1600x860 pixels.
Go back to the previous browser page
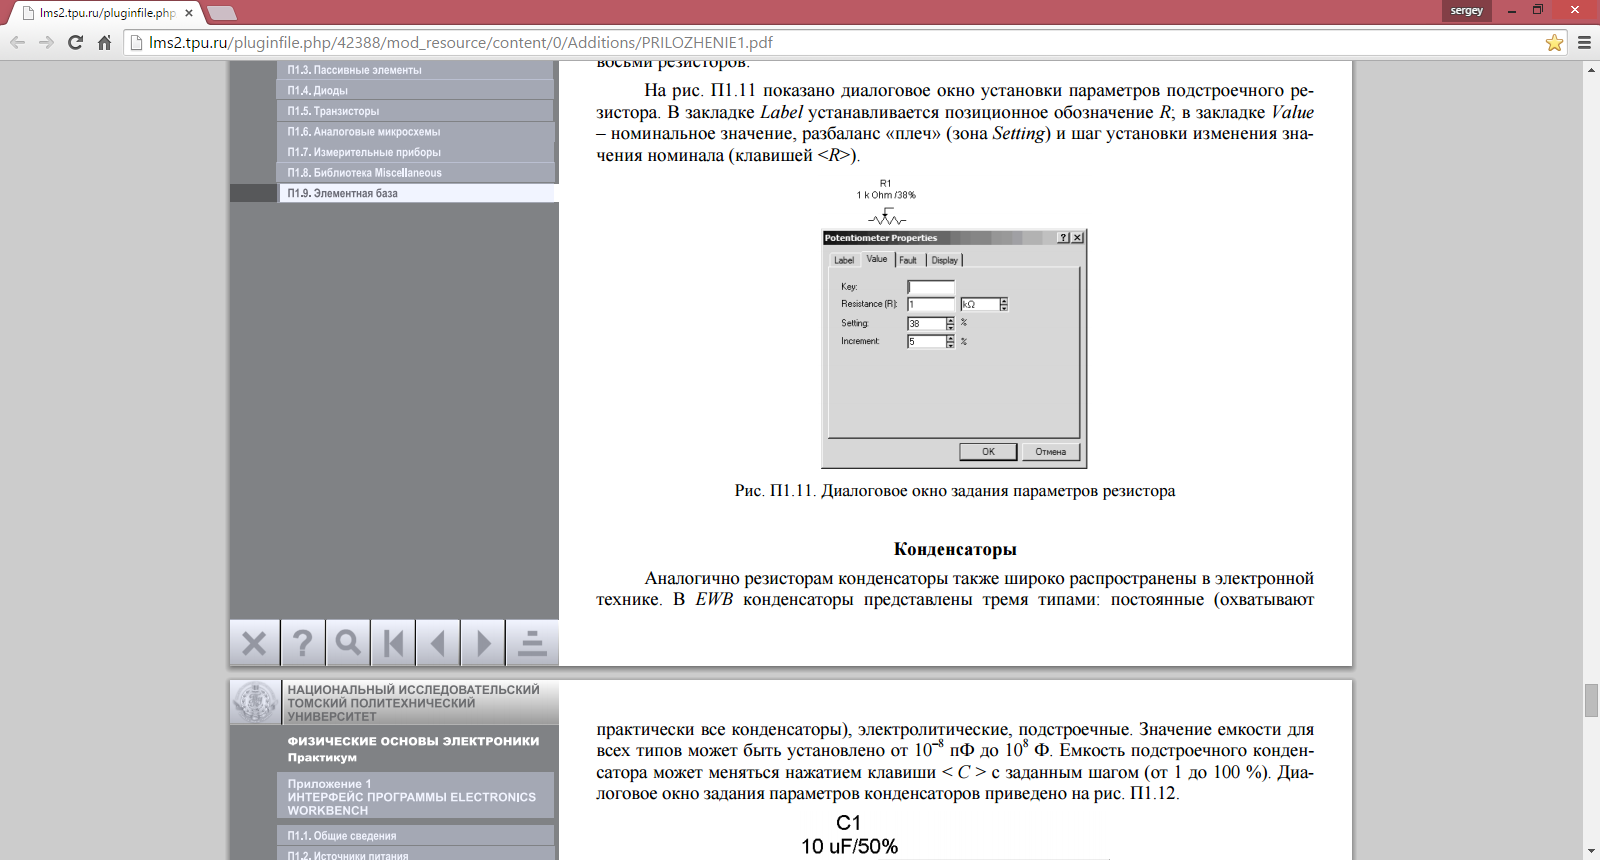17,42
